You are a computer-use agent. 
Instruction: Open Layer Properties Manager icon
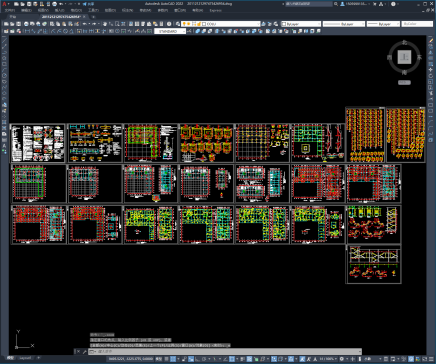coord(178,24)
